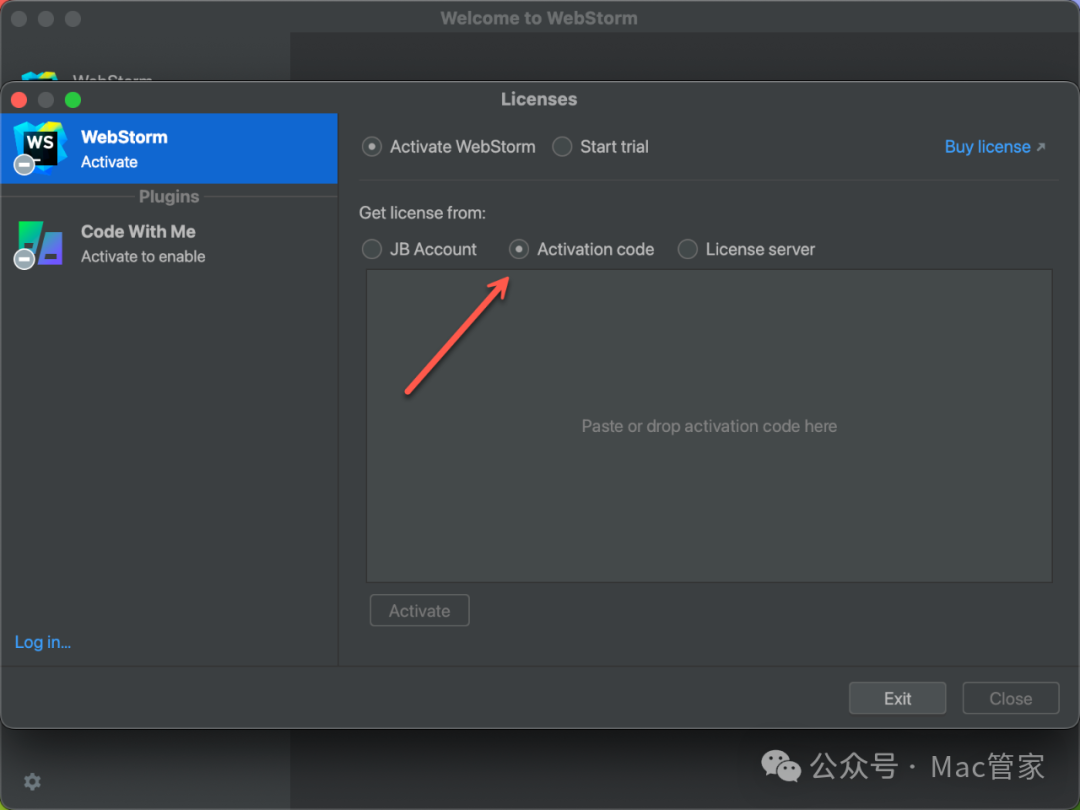Image resolution: width=1080 pixels, height=810 pixels.
Task: Select Code With Me plugin entry
Action: click(x=169, y=244)
